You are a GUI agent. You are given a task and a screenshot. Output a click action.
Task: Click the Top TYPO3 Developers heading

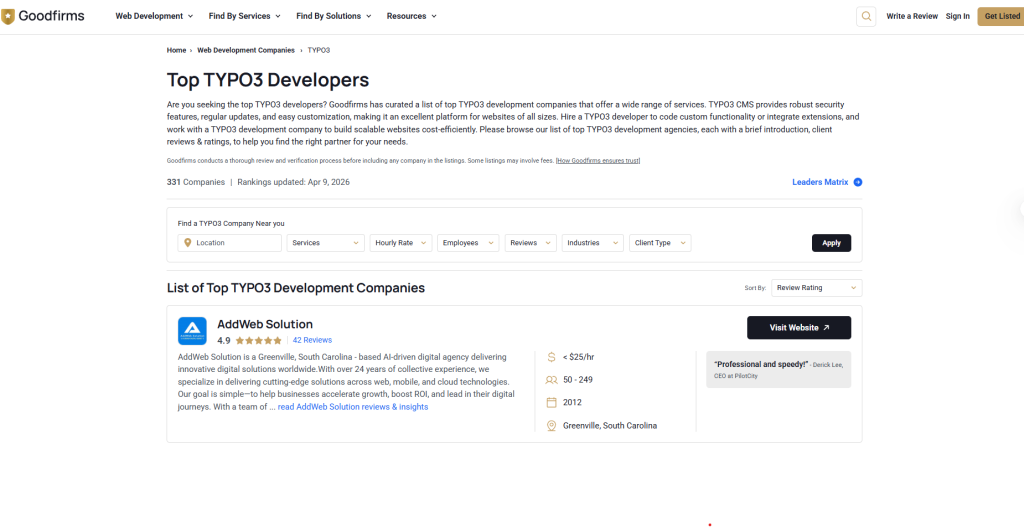click(268, 80)
